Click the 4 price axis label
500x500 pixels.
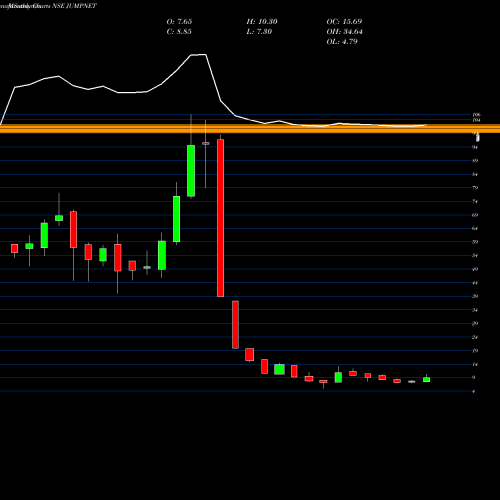(x=474, y=391)
